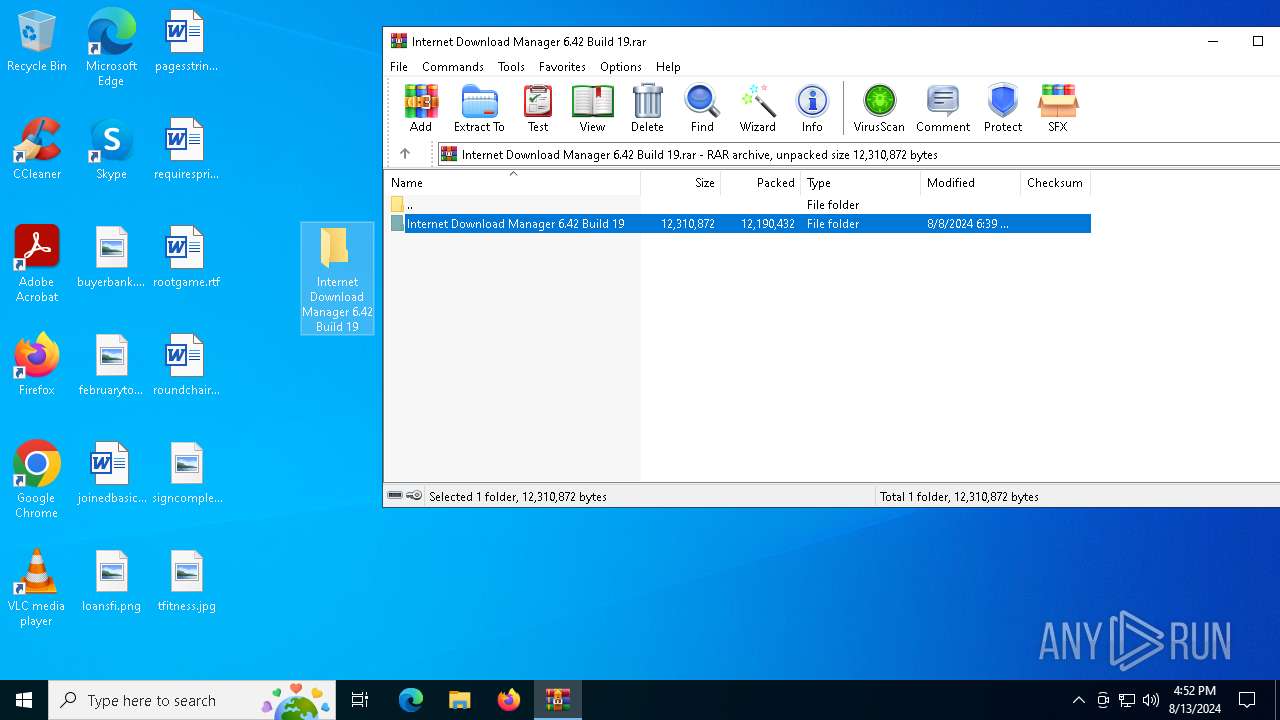Select the rootgame.rtf desktop file
Image resolution: width=1280 pixels, height=720 pixels.
[186, 258]
